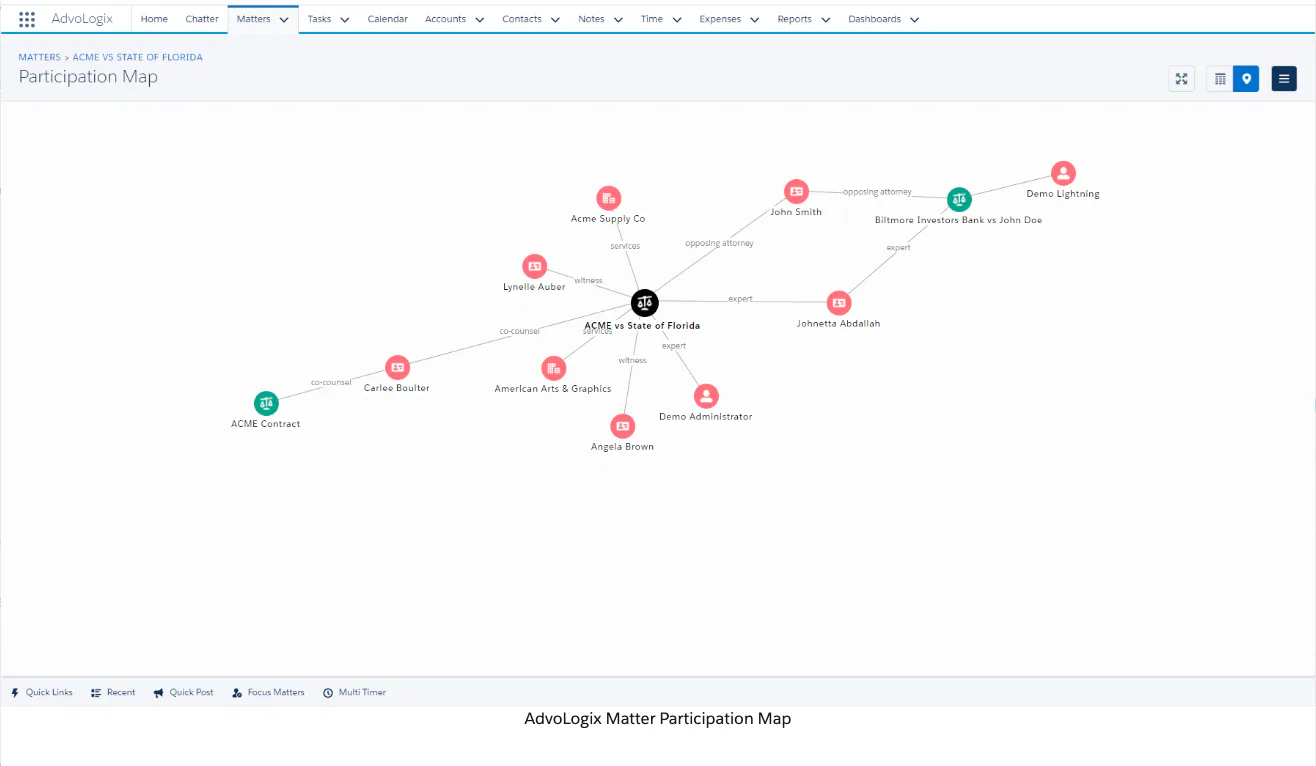Select the ACME Contract matter node
This screenshot has height=766, width=1316.
point(265,403)
